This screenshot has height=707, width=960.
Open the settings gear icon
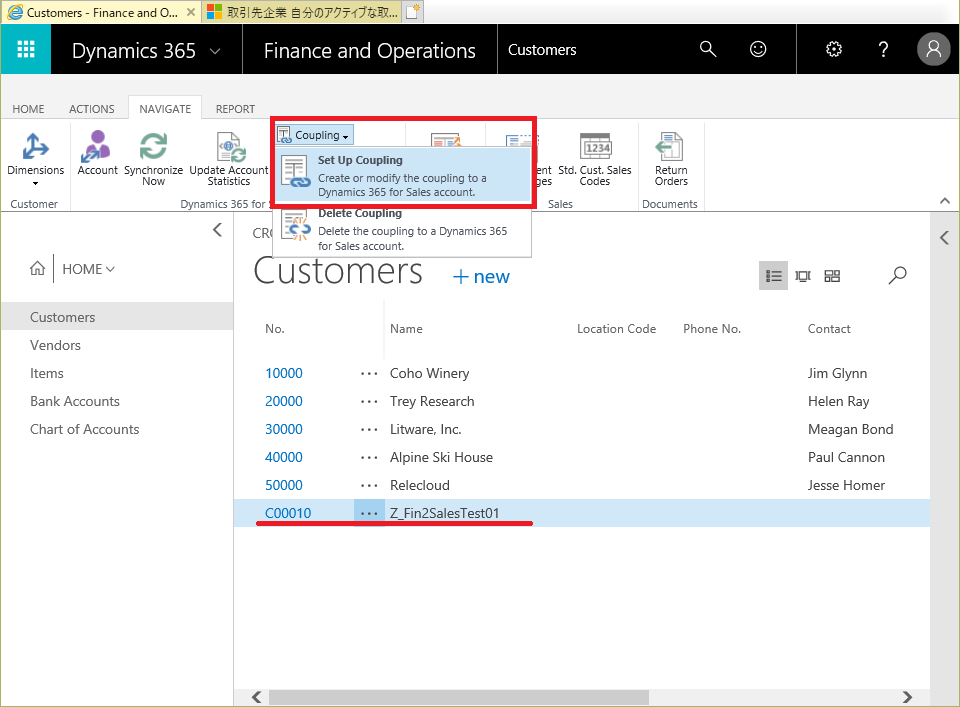click(x=834, y=49)
